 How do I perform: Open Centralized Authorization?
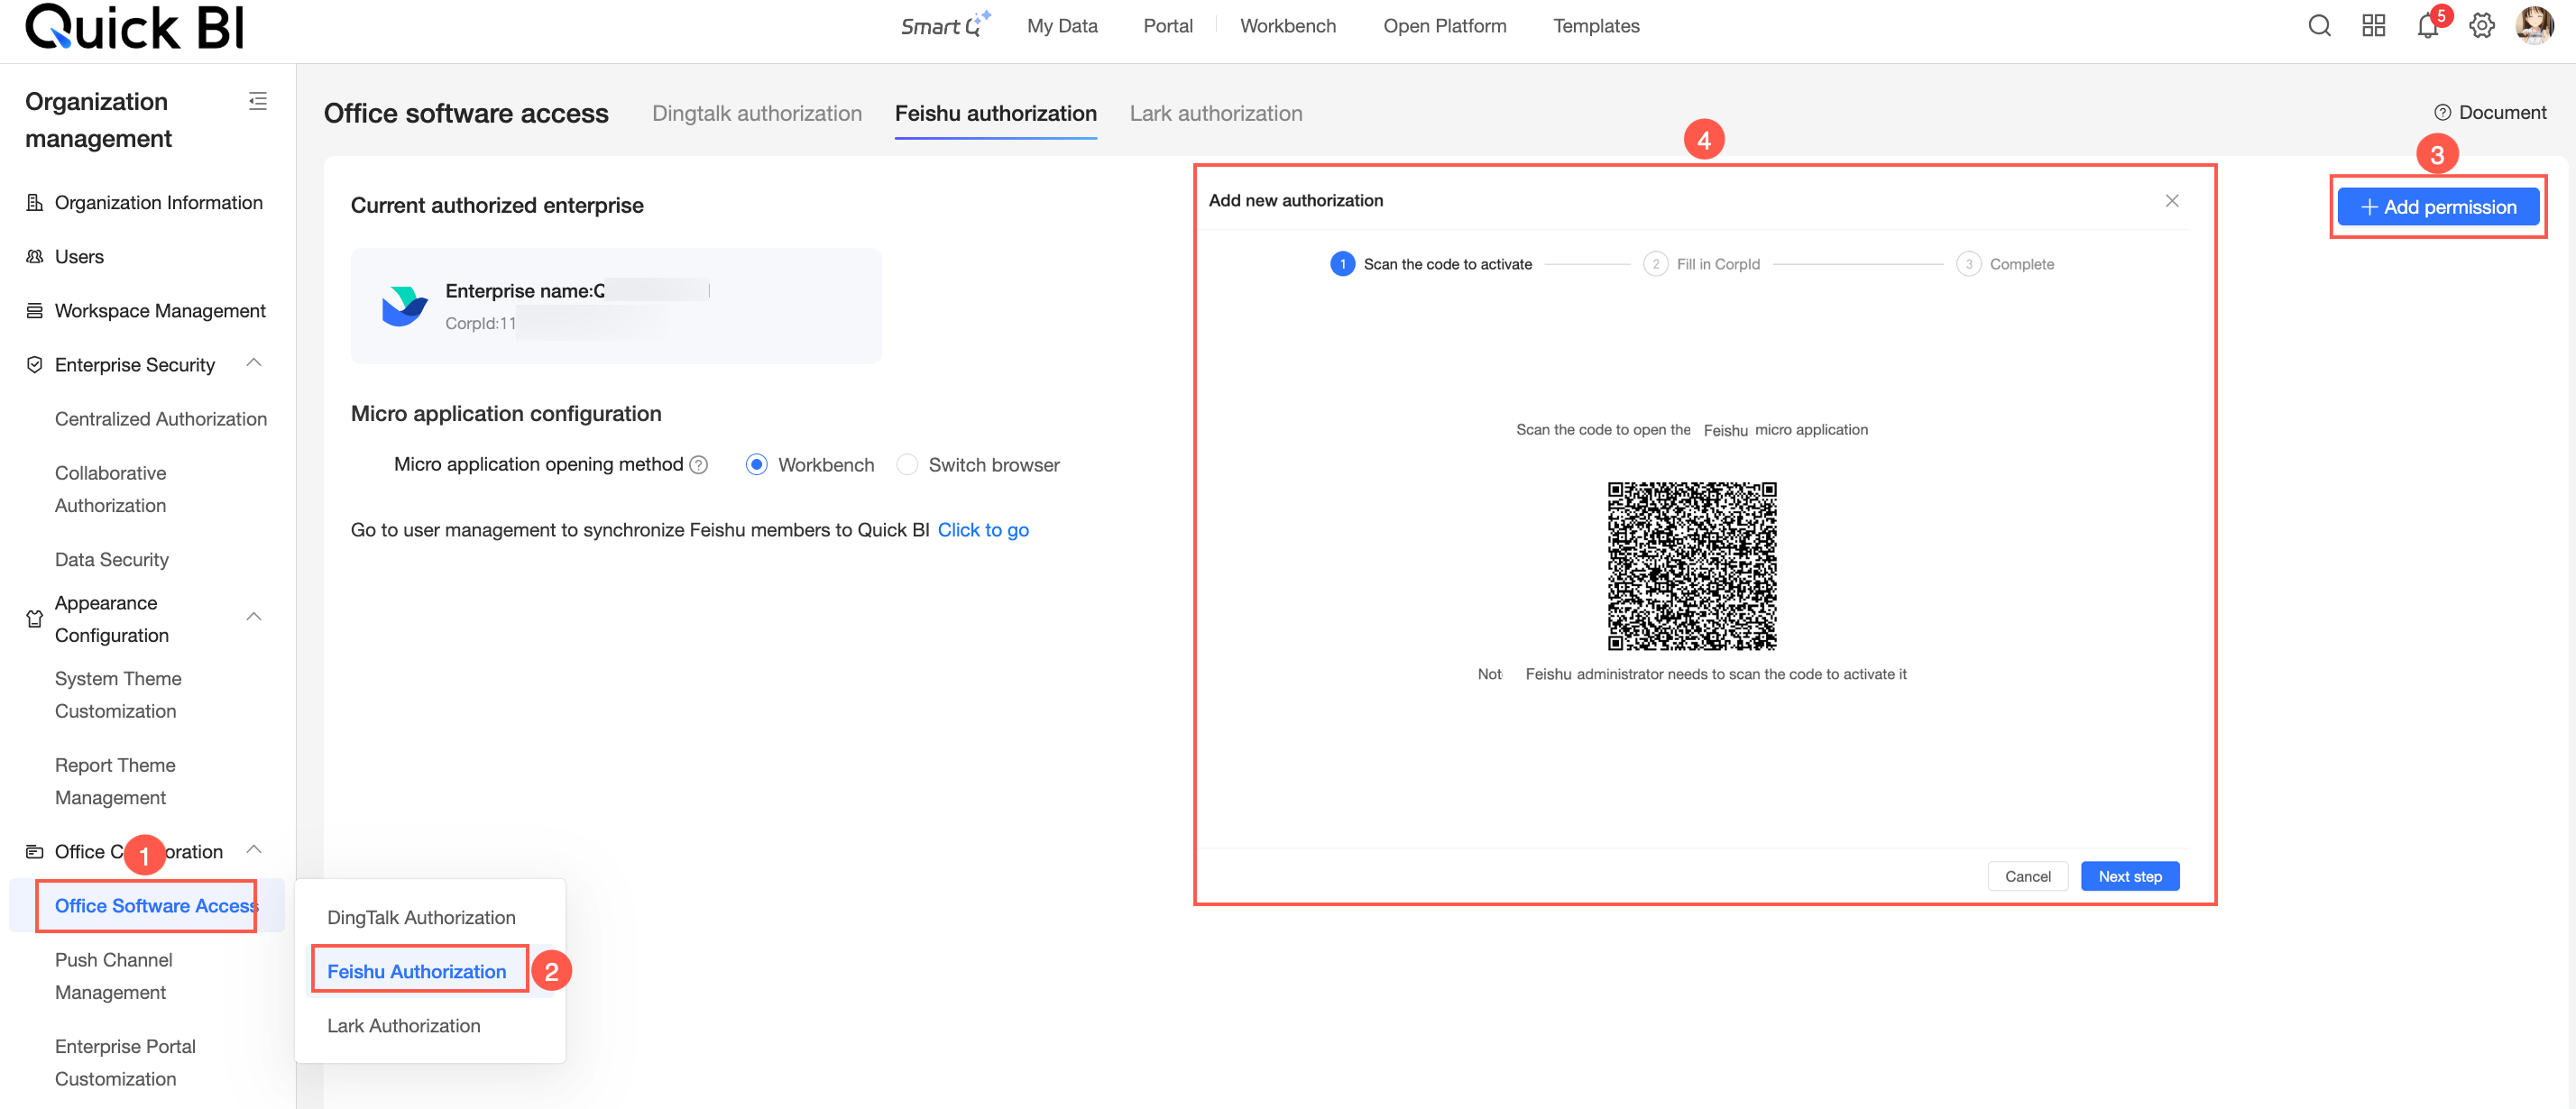point(161,419)
